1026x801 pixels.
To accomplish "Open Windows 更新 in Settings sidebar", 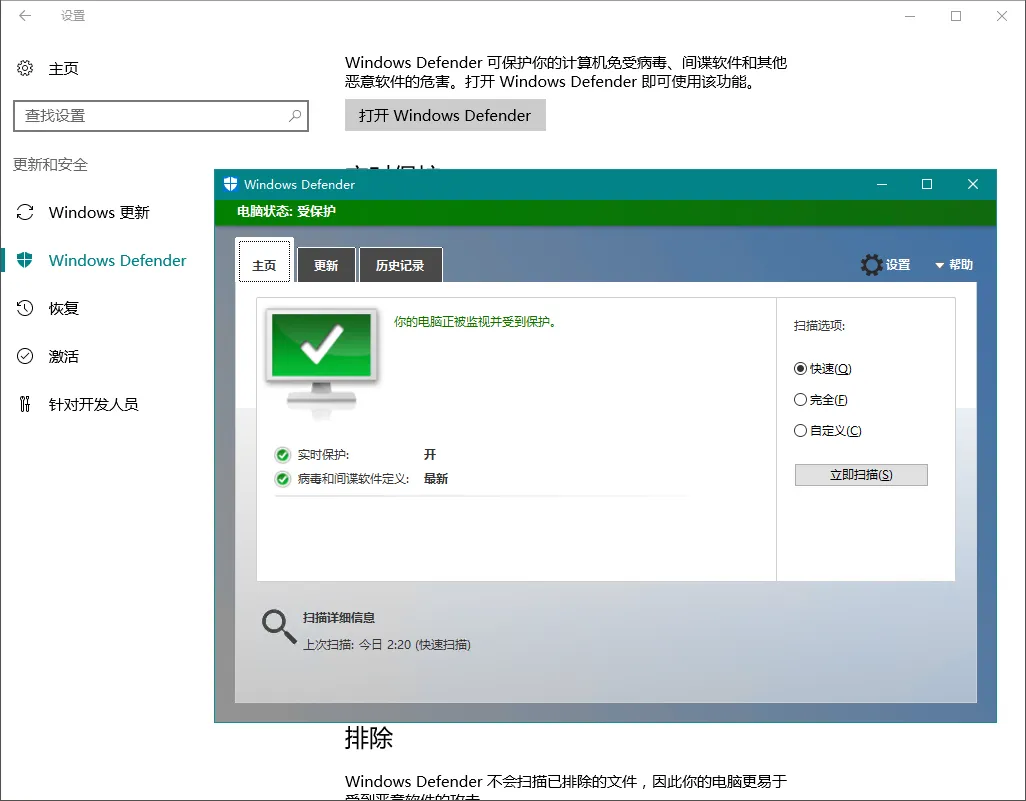I will coord(99,212).
